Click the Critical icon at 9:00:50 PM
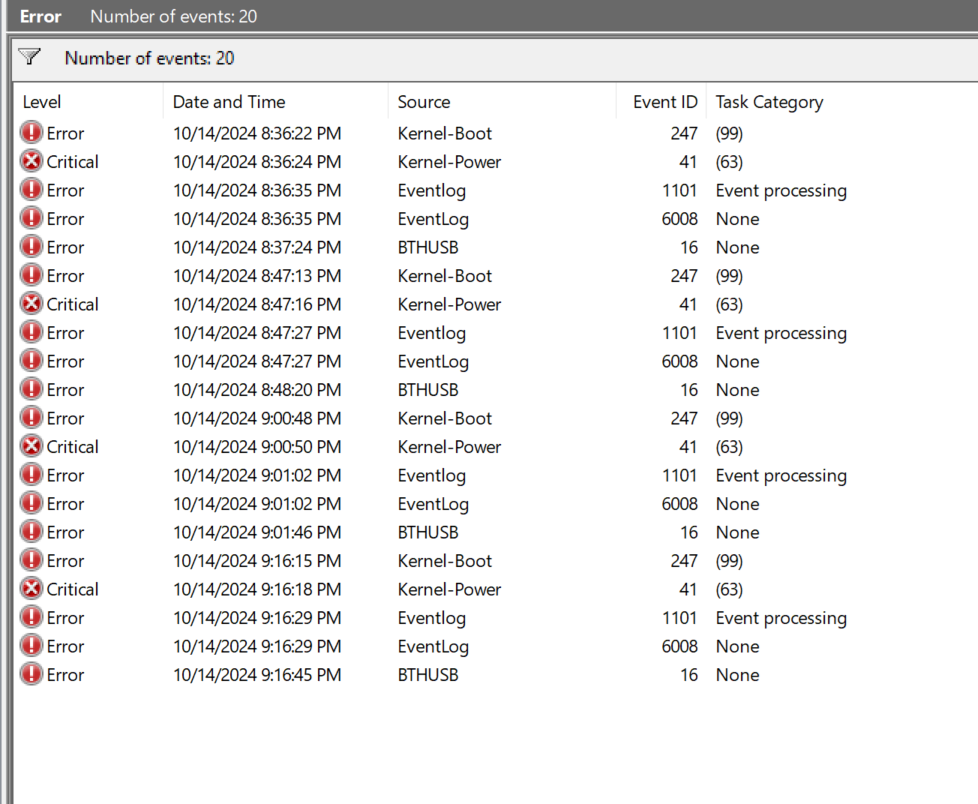978x804 pixels. (x=31, y=447)
